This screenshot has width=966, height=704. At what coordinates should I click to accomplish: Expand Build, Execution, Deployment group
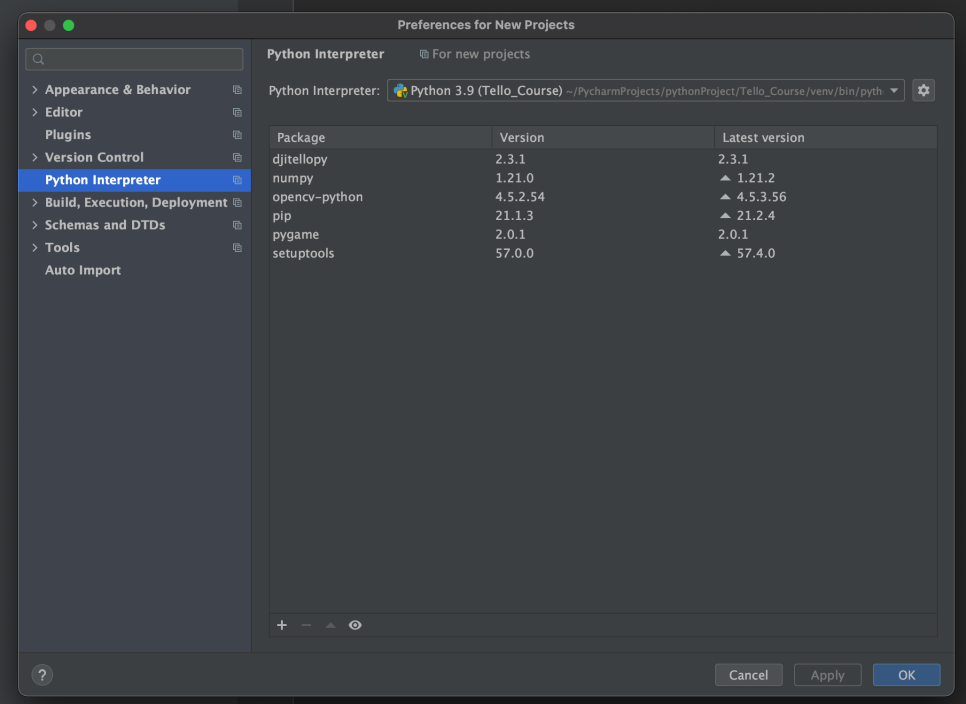[x=34, y=203]
